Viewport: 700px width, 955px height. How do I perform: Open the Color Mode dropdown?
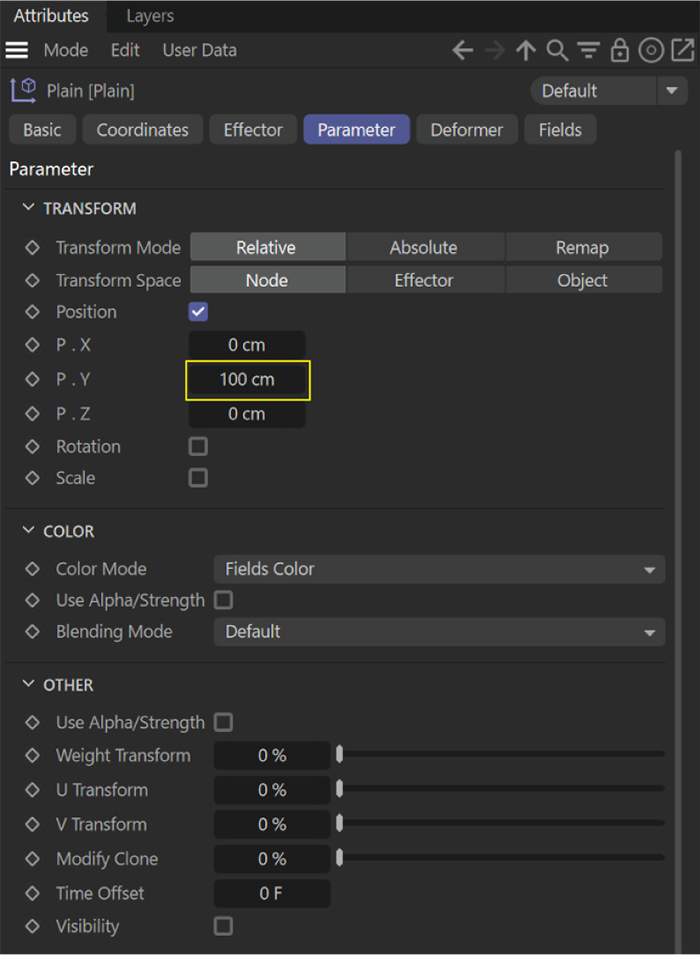(439, 569)
